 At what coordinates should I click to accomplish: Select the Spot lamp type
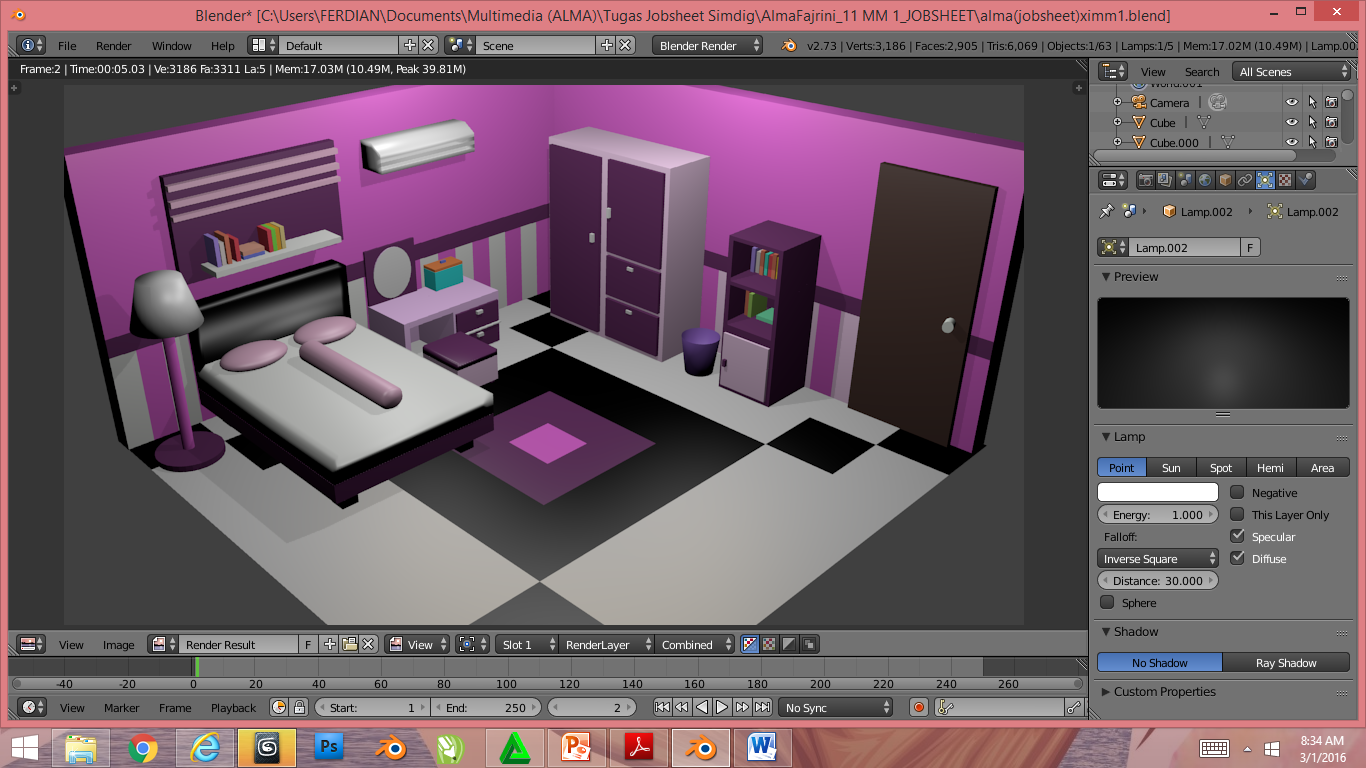click(x=1221, y=467)
